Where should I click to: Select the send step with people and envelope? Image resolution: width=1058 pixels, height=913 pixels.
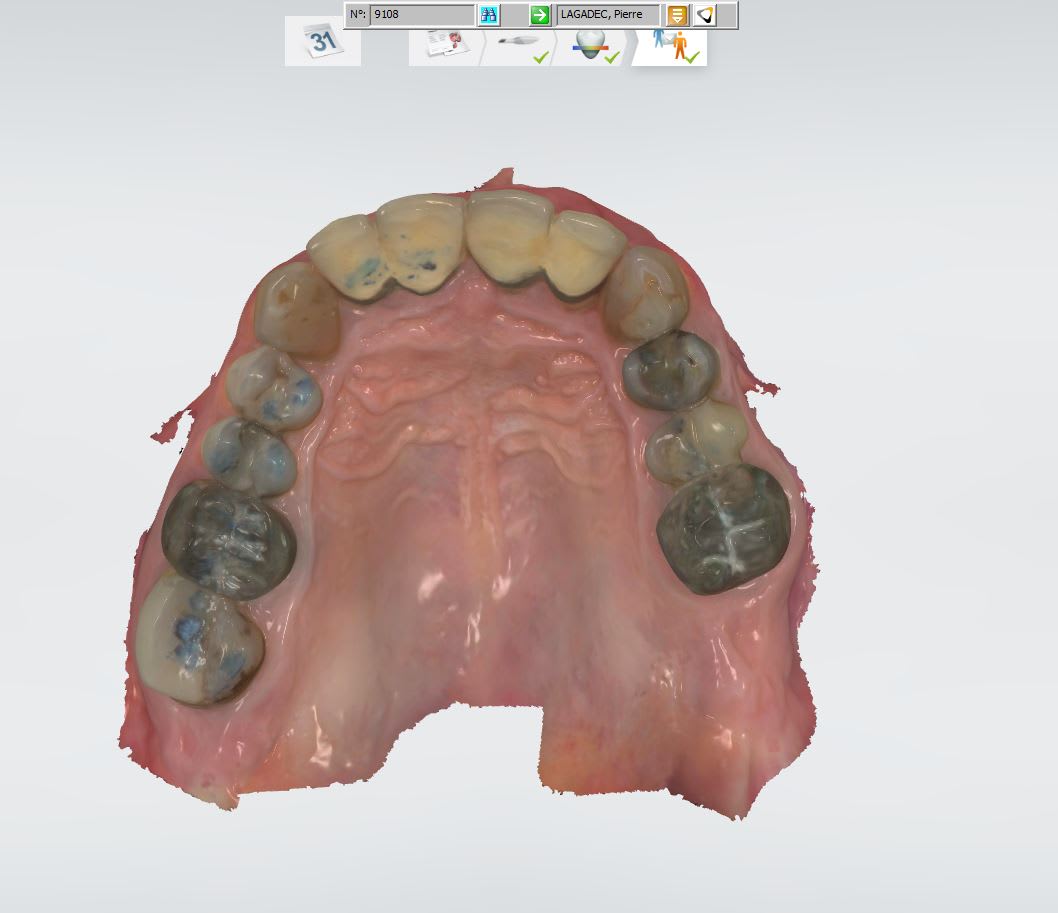pyautogui.click(x=672, y=44)
